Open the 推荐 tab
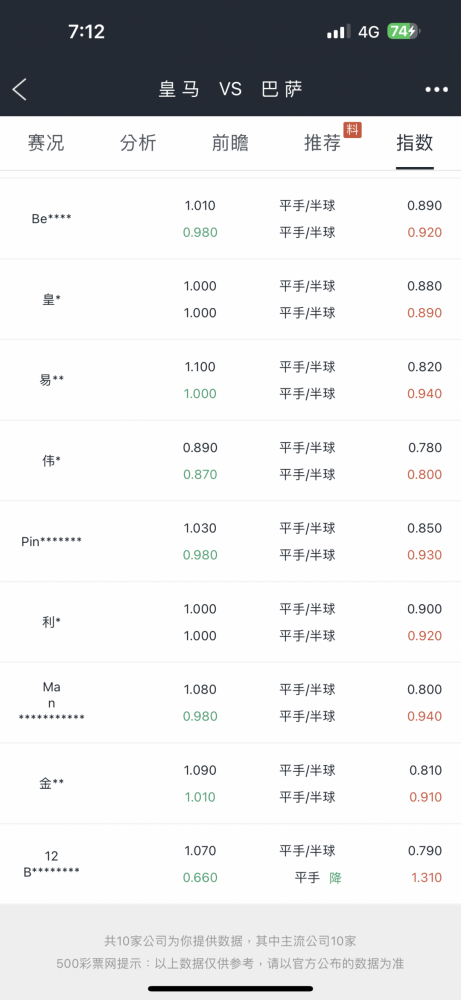Screen dimensions: 461x1000 323,143
